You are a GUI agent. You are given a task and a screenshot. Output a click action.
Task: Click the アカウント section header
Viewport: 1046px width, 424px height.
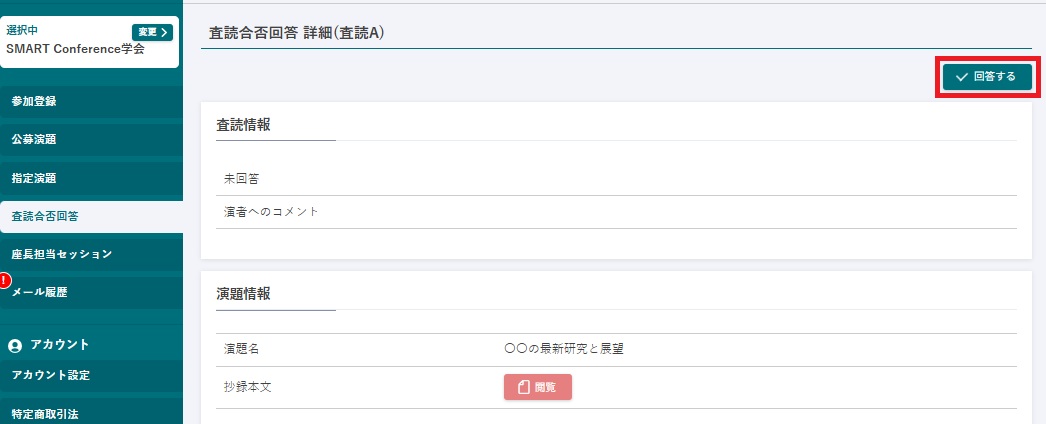coord(61,345)
